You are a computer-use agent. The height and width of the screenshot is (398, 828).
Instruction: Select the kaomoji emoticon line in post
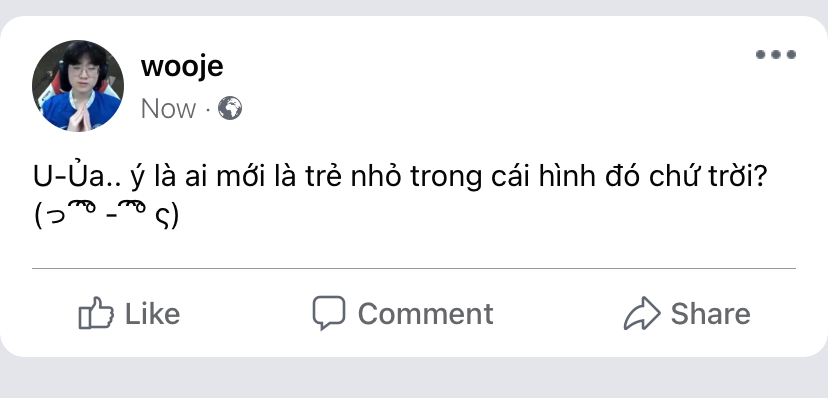[x=107, y=215]
